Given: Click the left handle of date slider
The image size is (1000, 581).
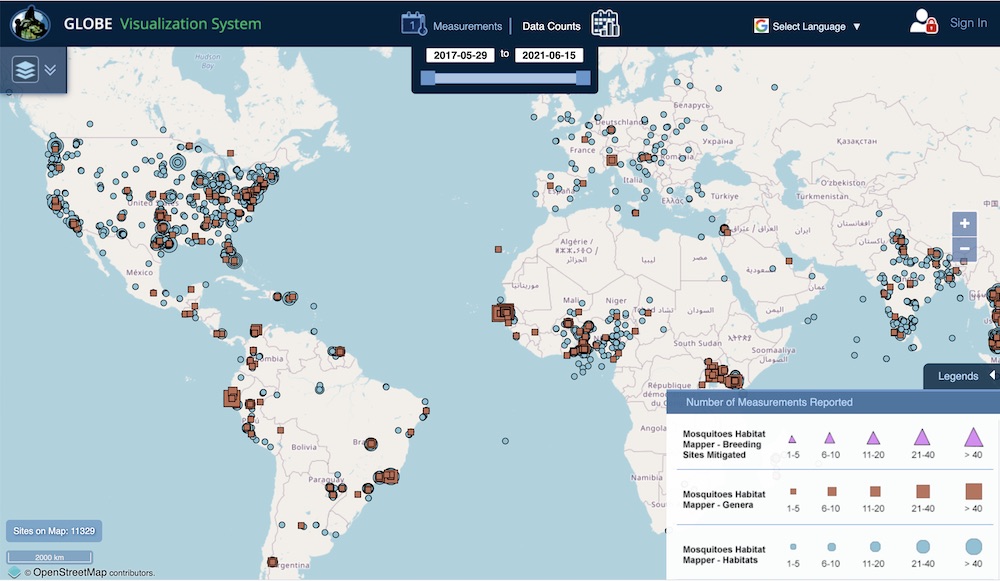Looking at the screenshot, I should point(428,78).
